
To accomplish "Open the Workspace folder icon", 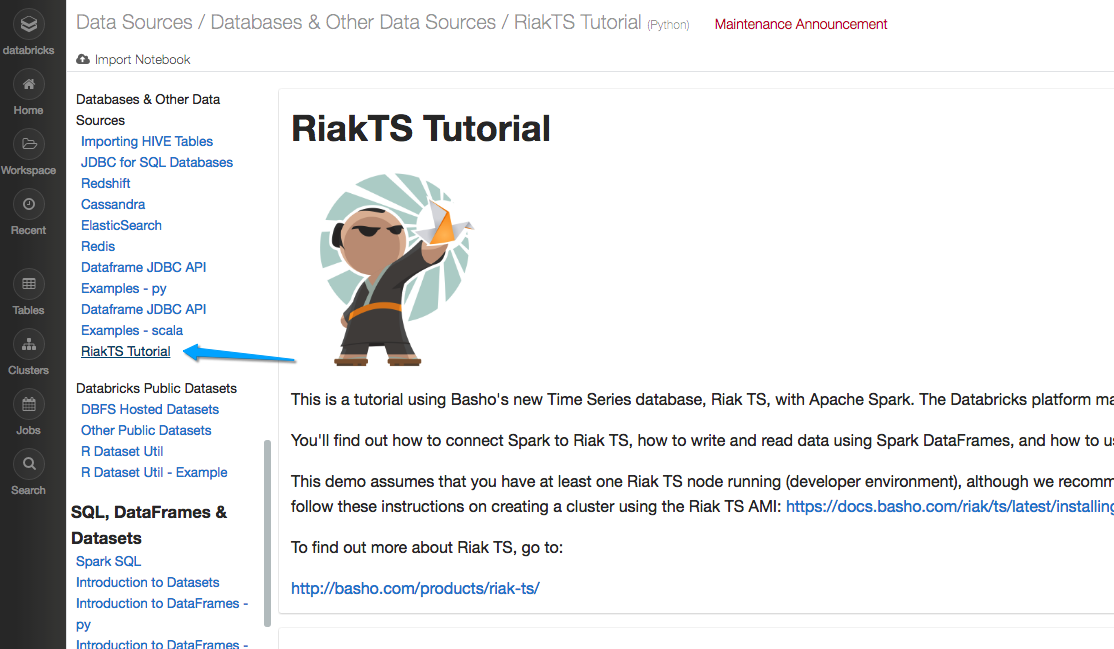I will point(28,145).
